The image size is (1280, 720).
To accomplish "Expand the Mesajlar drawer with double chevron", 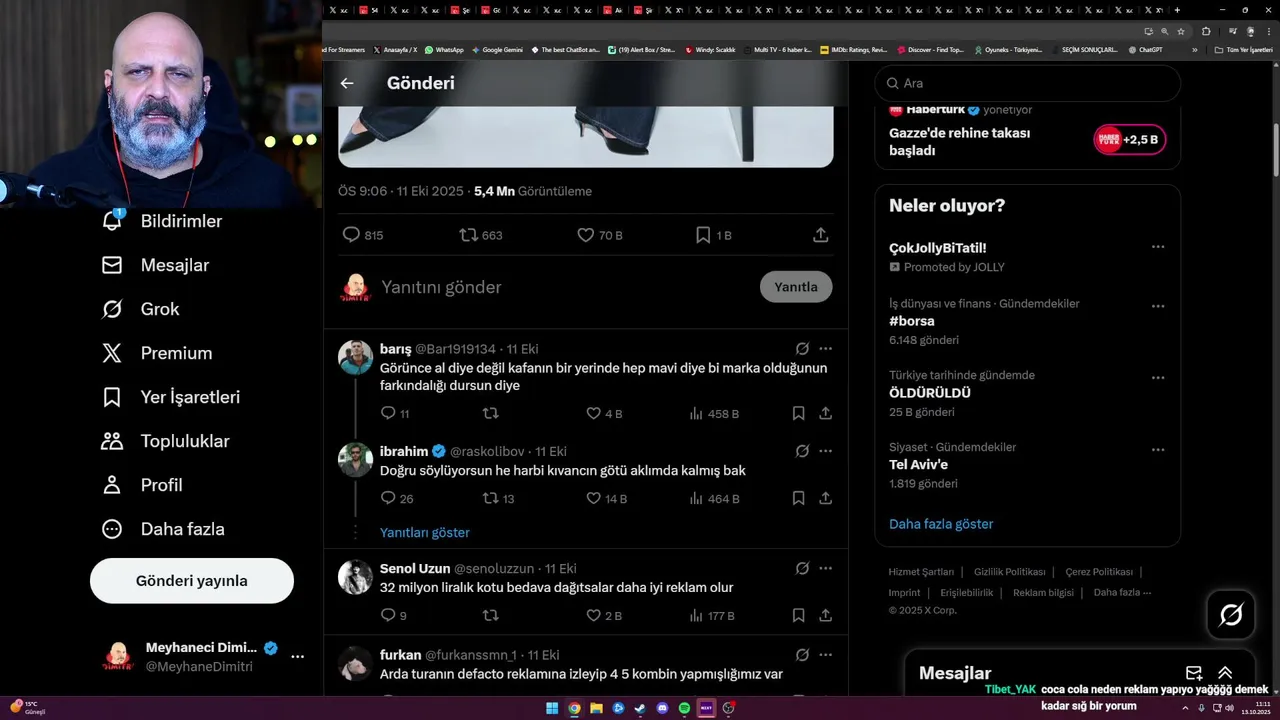I will [x=1225, y=673].
